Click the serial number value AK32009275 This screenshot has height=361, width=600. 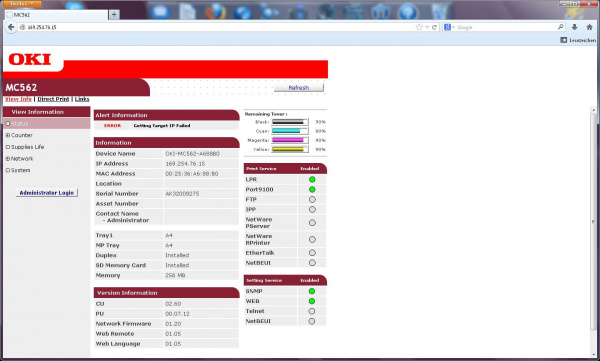coord(182,194)
